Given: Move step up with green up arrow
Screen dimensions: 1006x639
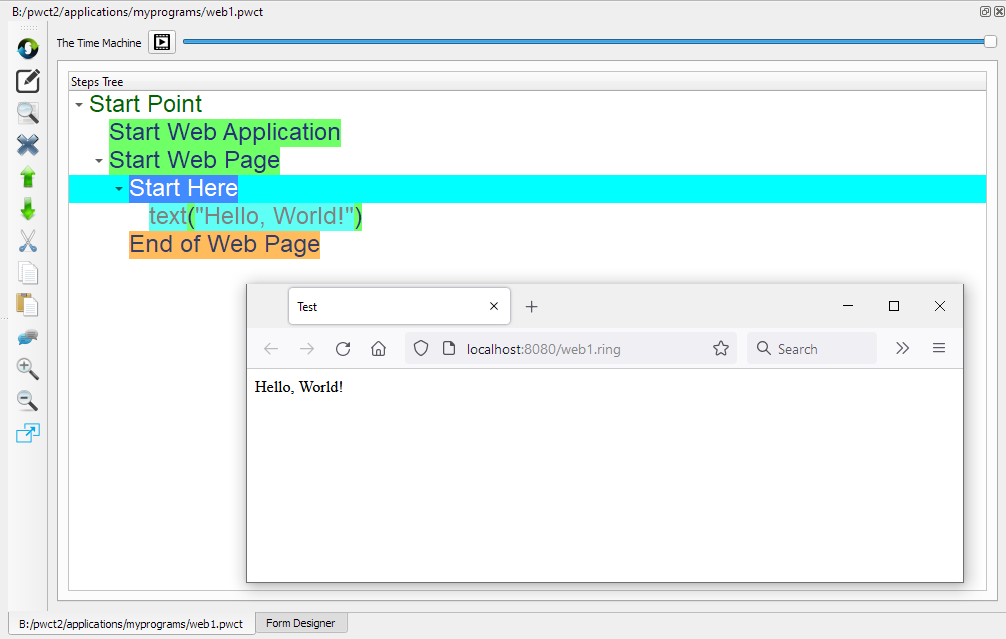Looking at the screenshot, I should pos(28,177).
